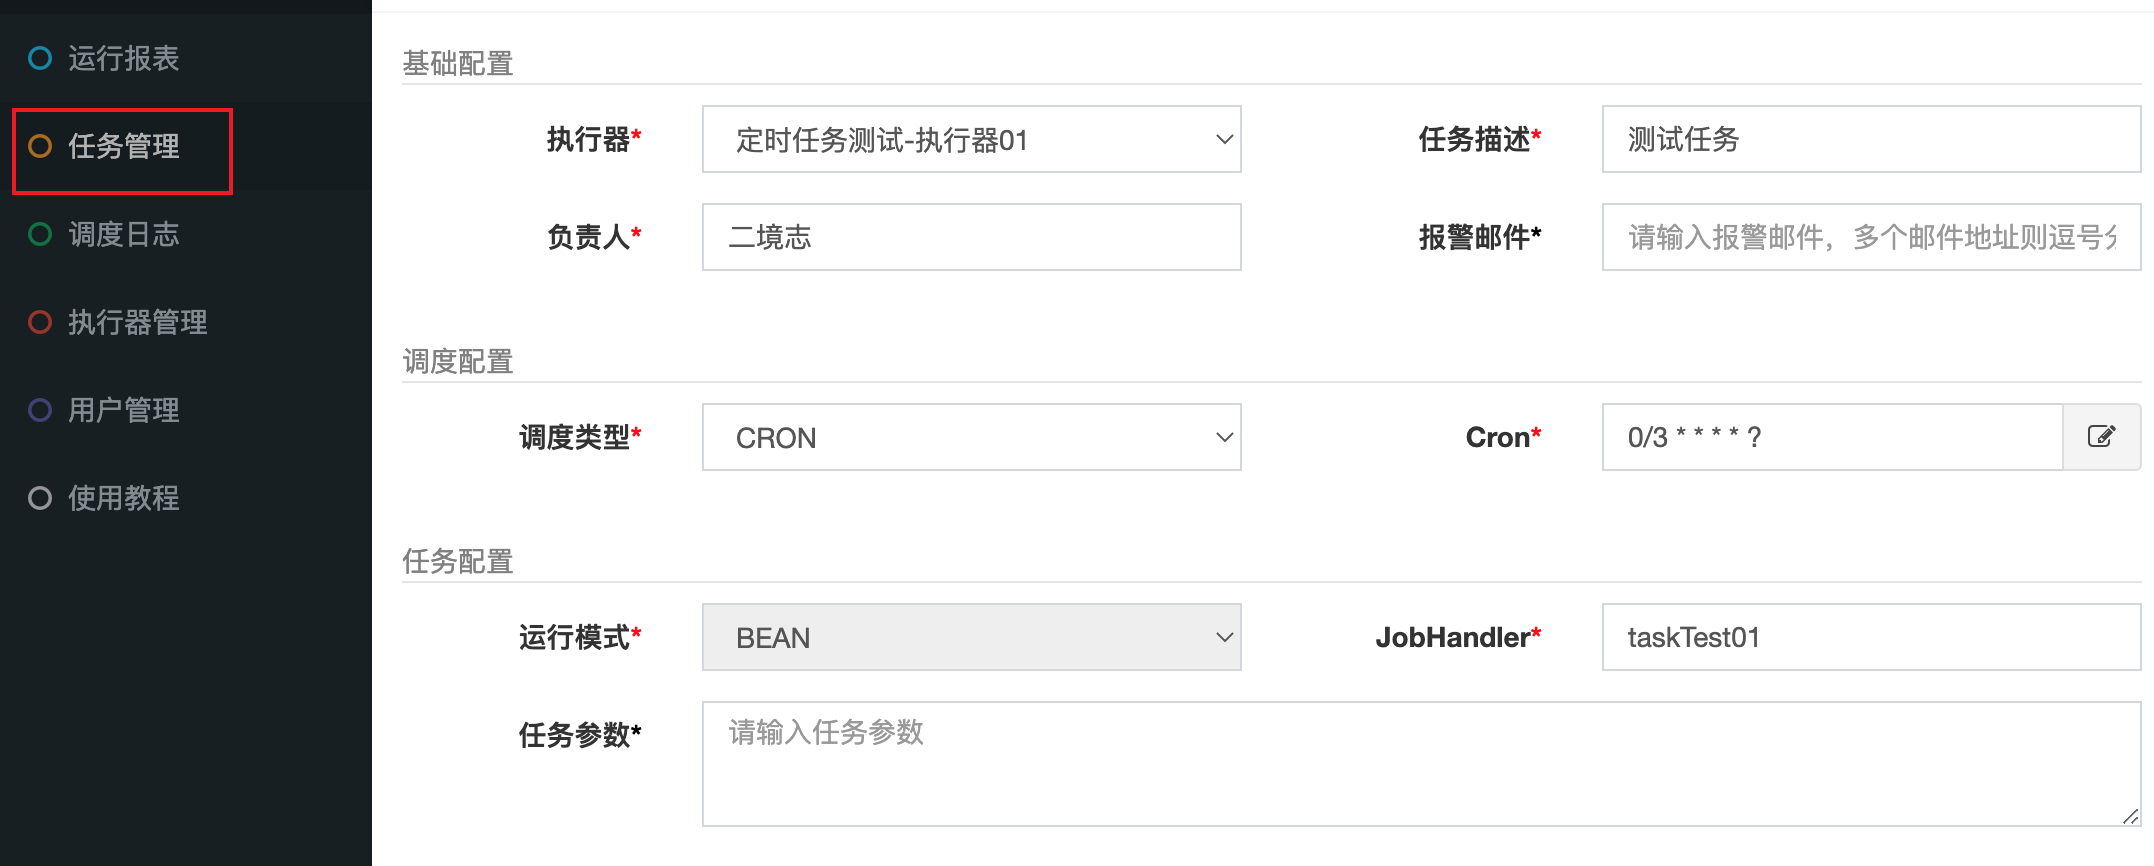Click inside the 任务参数 textarea
Screen dimensions: 2154x866
[1420, 764]
